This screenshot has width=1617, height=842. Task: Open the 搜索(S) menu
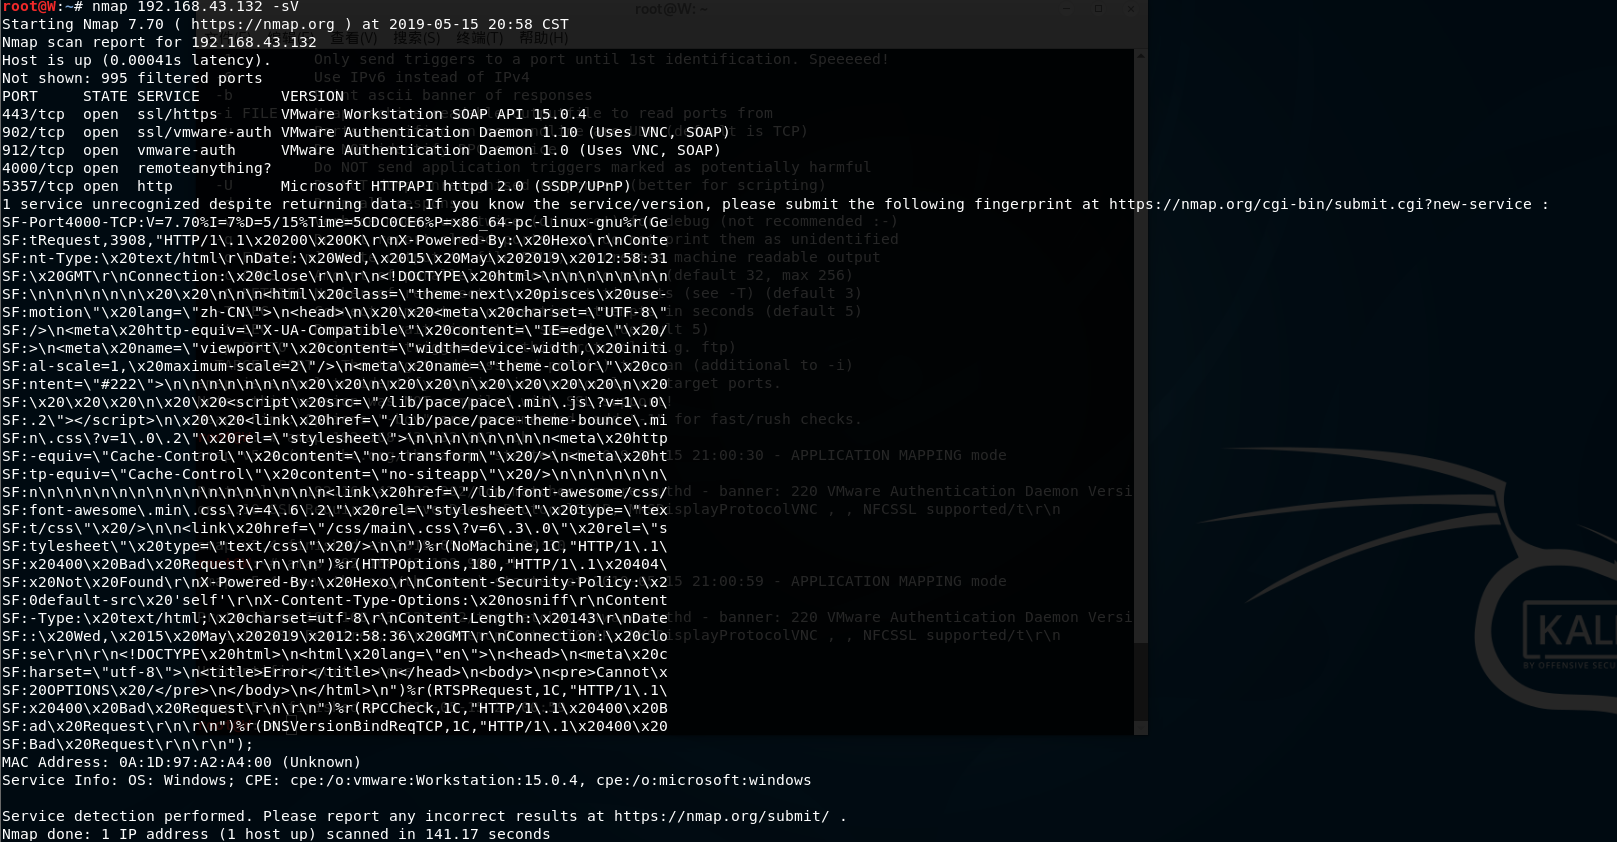pos(416,39)
